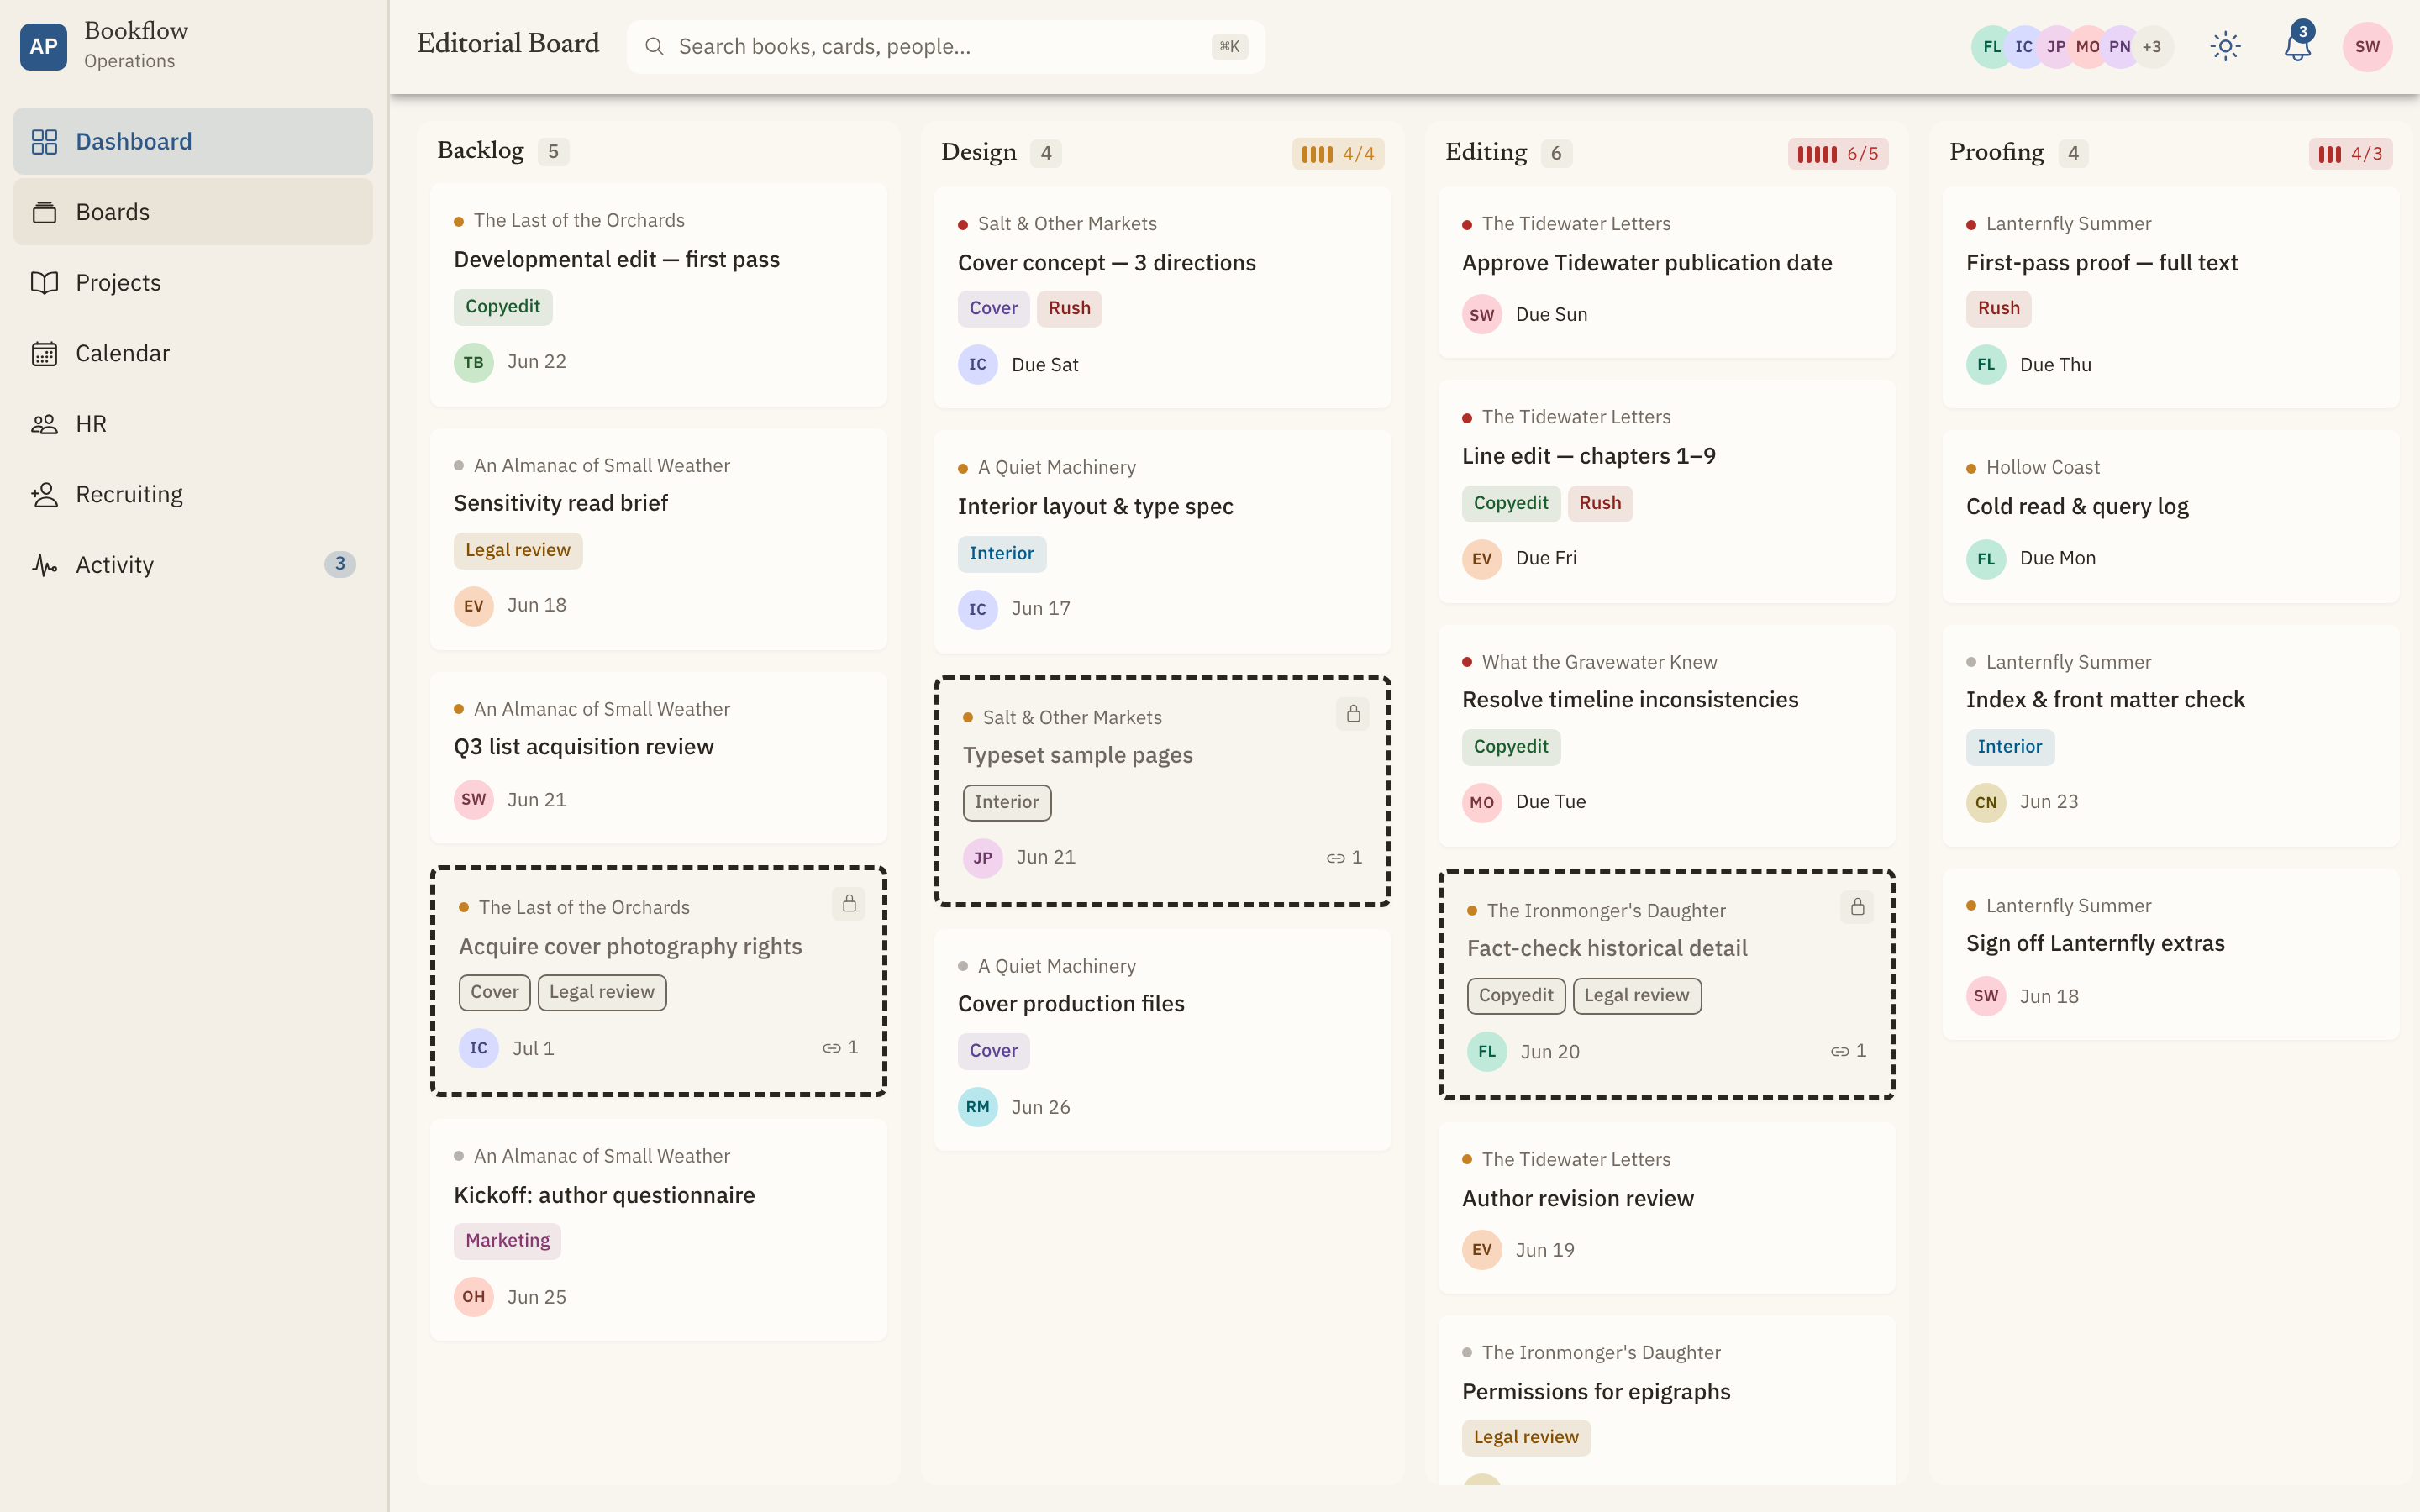Go to Projects in sidebar

tap(193, 282)
